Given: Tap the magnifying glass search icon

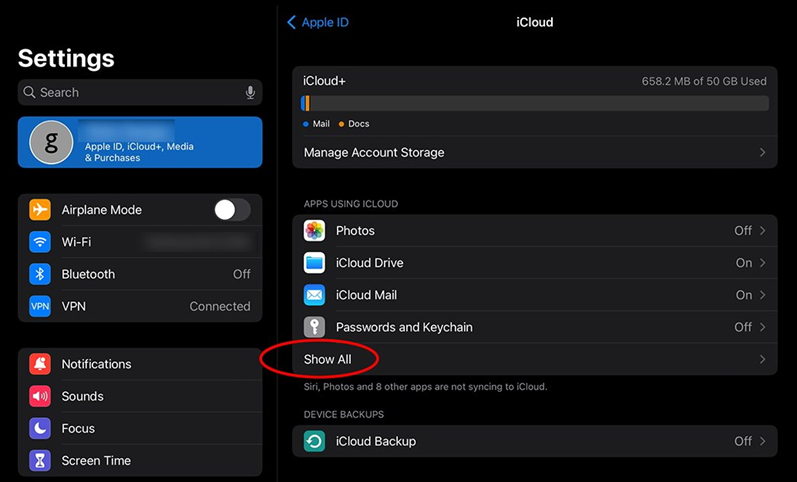Looking at the screenshot, I should [29, 92].
